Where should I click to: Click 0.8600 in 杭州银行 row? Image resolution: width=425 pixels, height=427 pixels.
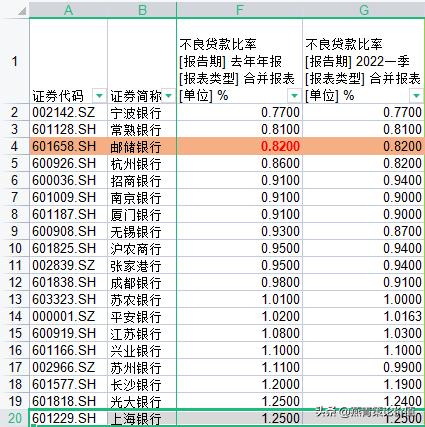pos(280,163)
